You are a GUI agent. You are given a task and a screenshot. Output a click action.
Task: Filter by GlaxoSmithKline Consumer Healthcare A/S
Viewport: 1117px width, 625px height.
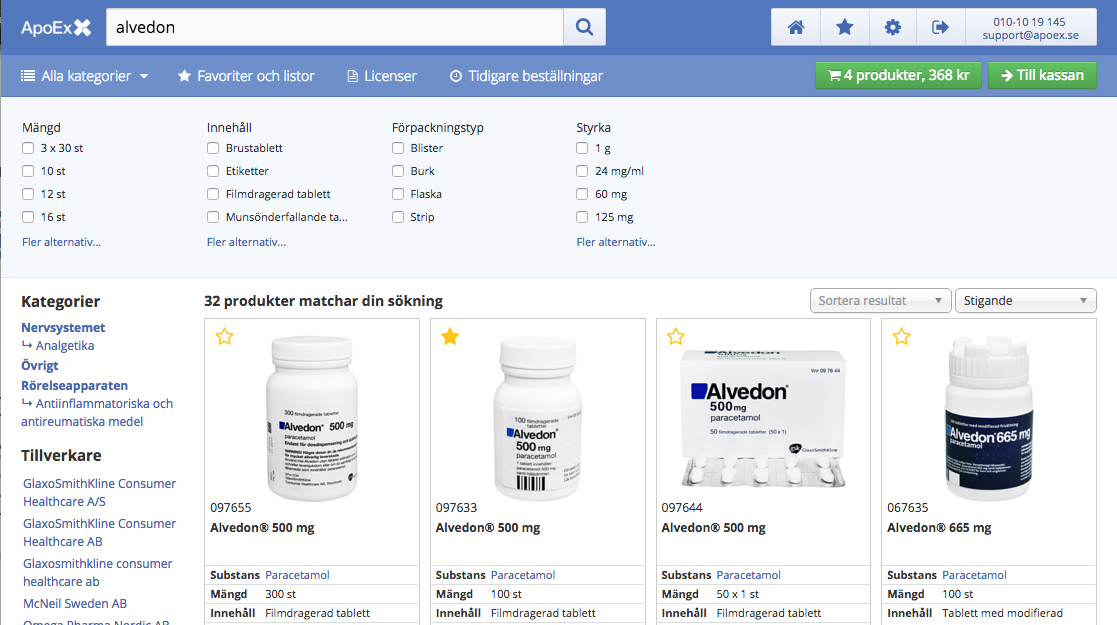(99, 492)
